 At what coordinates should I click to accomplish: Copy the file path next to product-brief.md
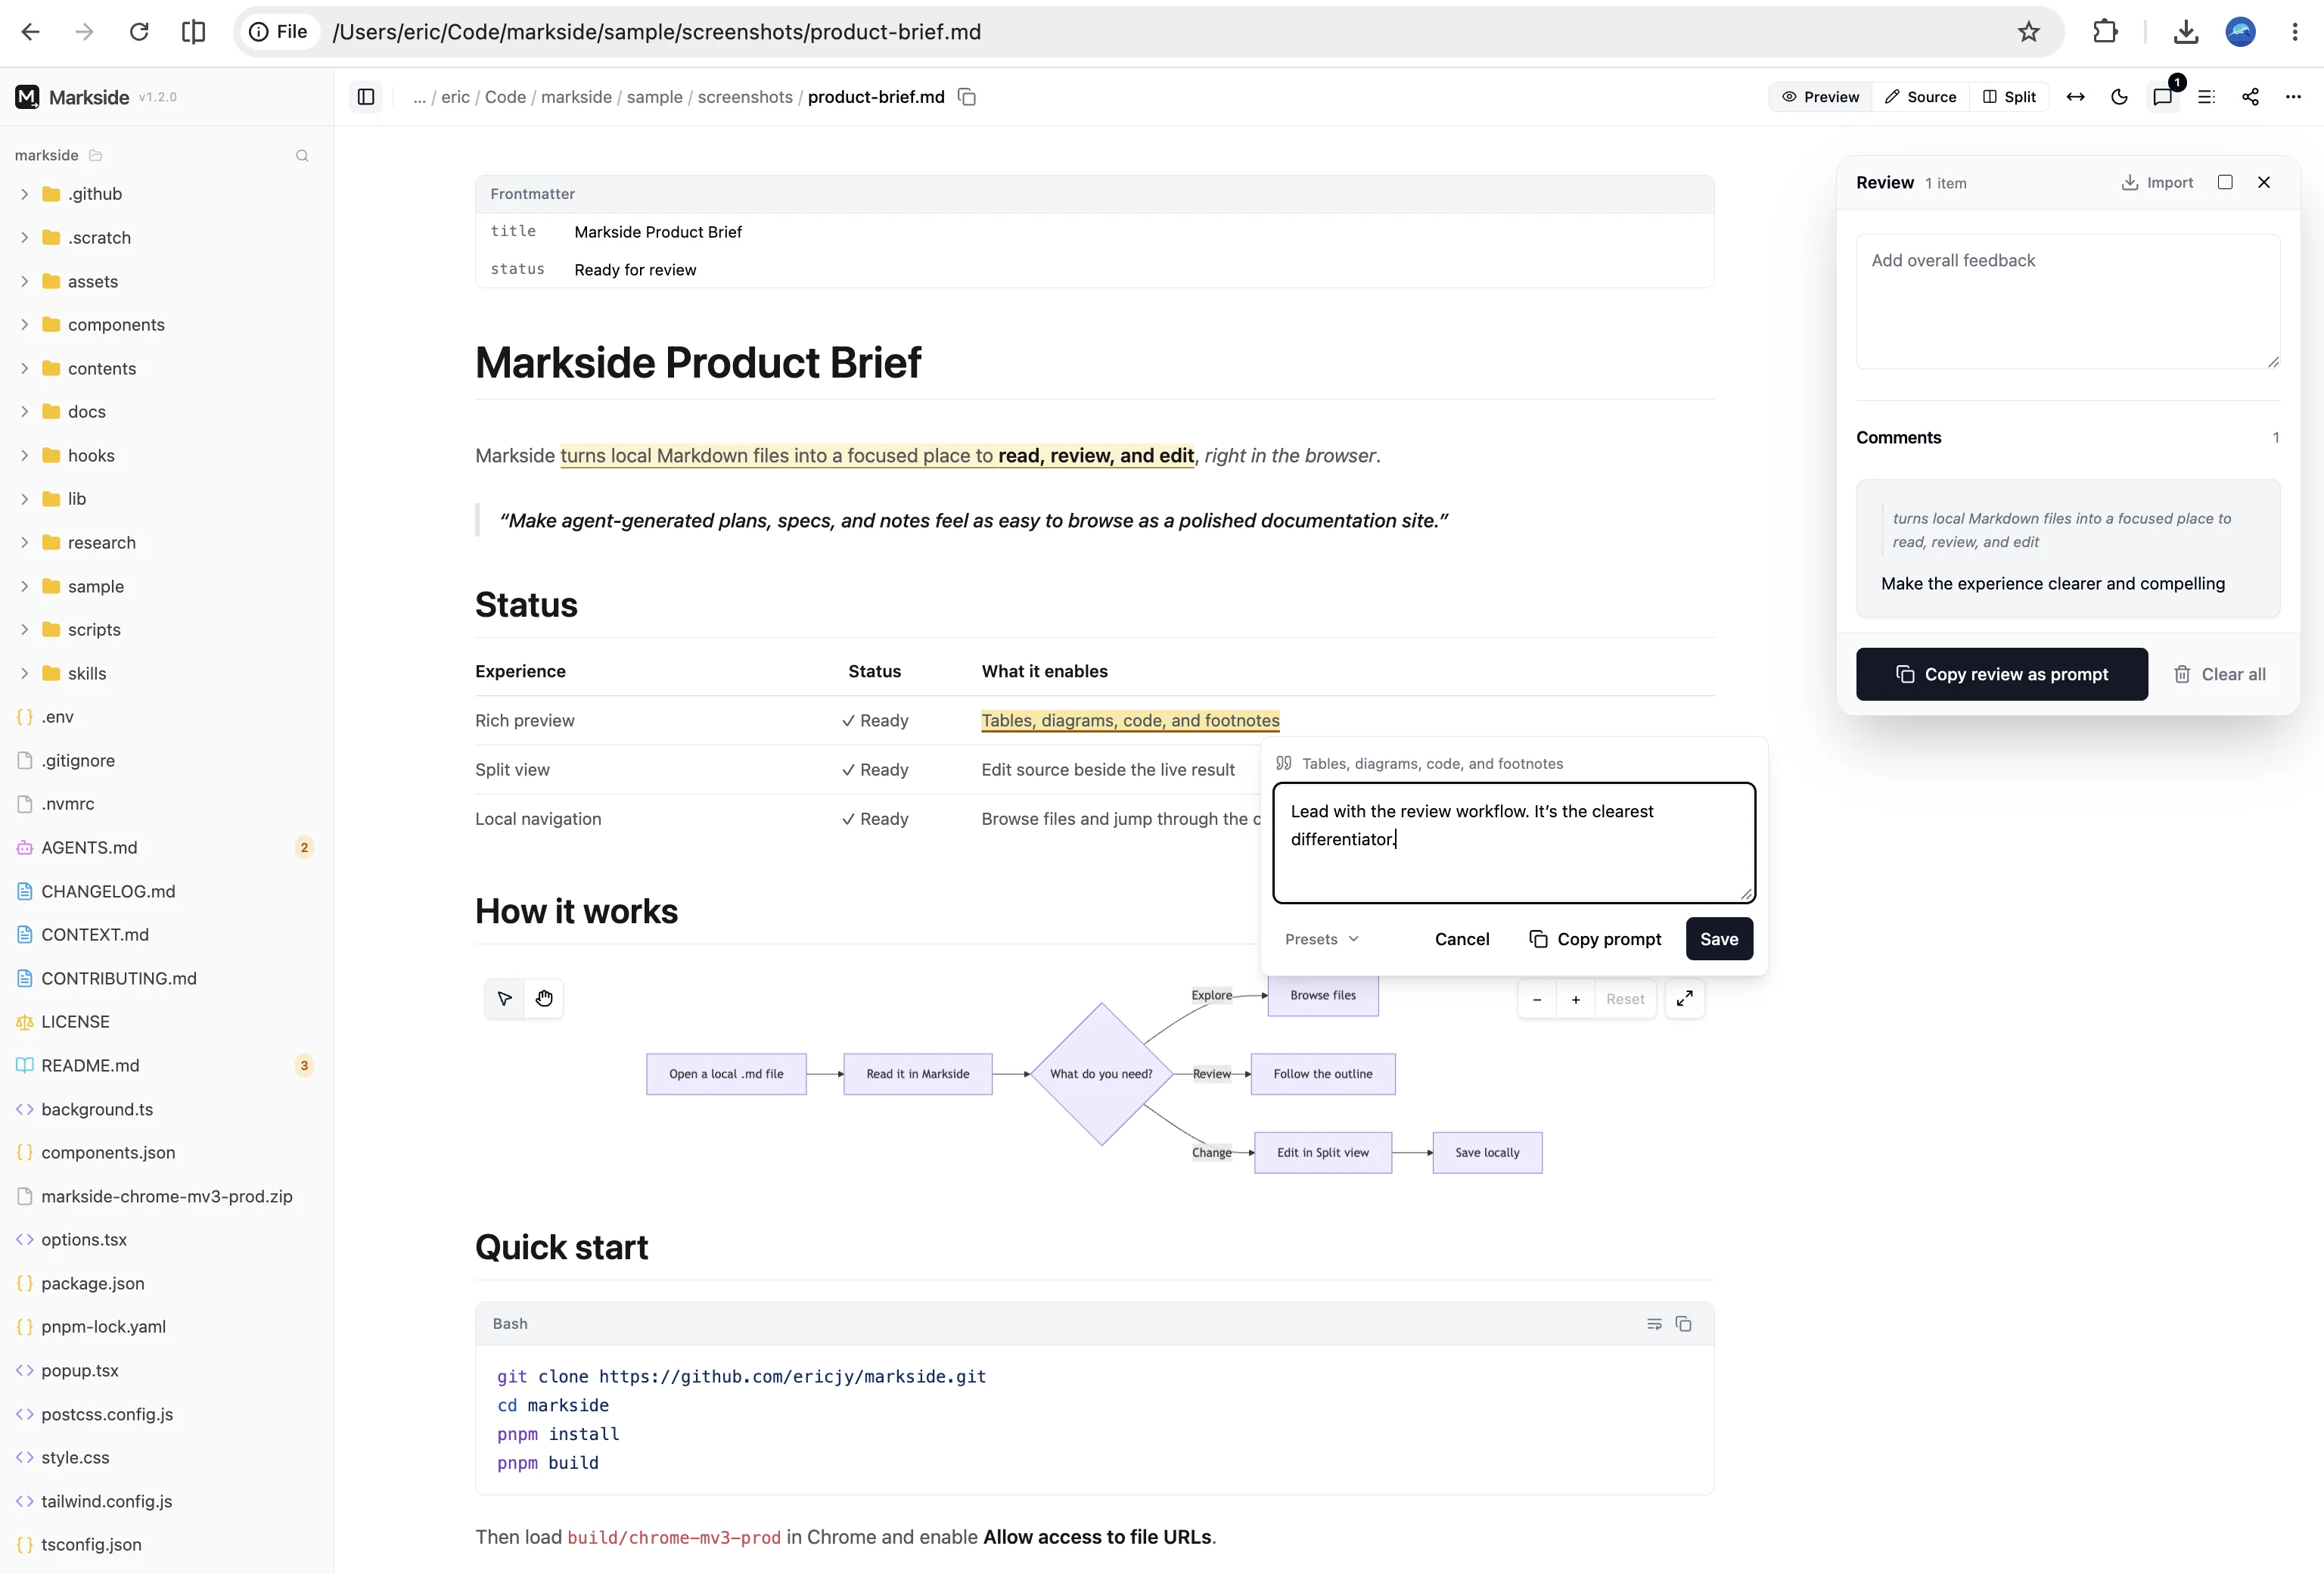967,97
